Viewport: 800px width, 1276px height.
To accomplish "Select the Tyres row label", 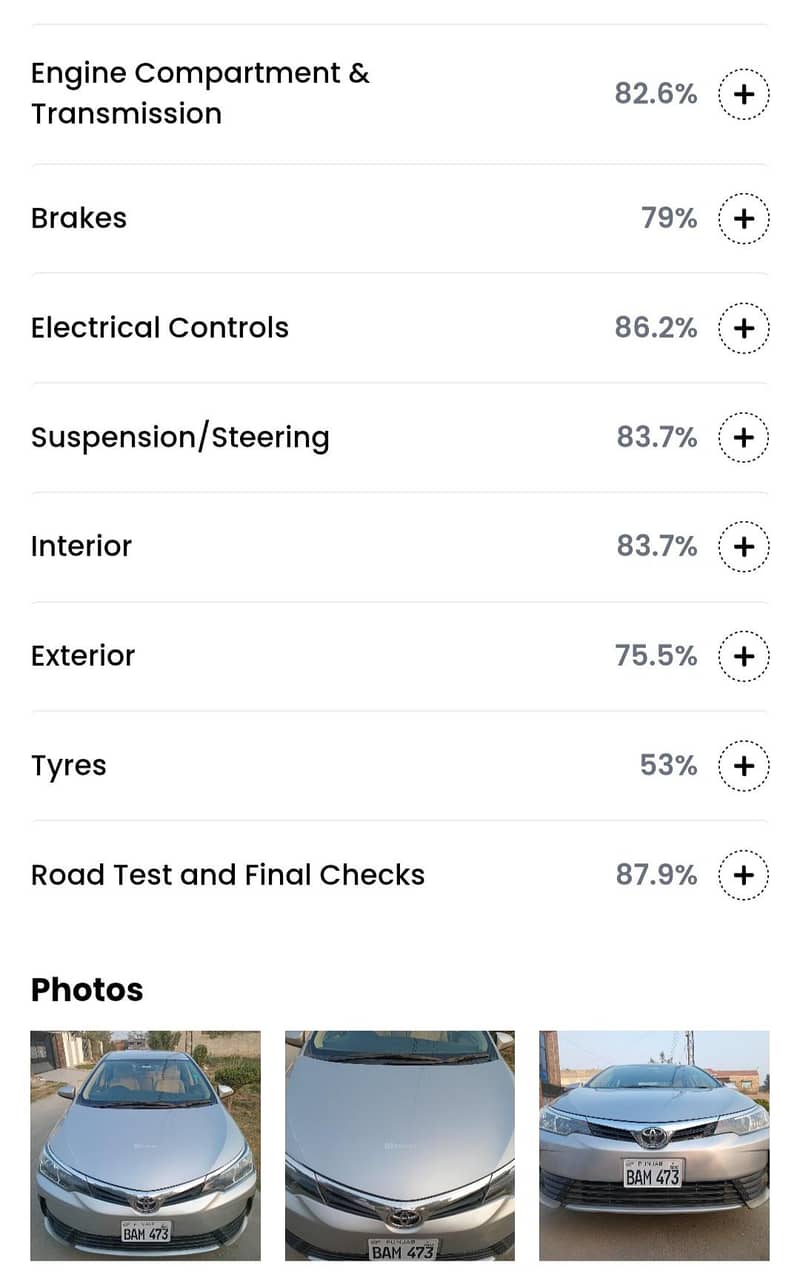I will (x=68, y=766).
